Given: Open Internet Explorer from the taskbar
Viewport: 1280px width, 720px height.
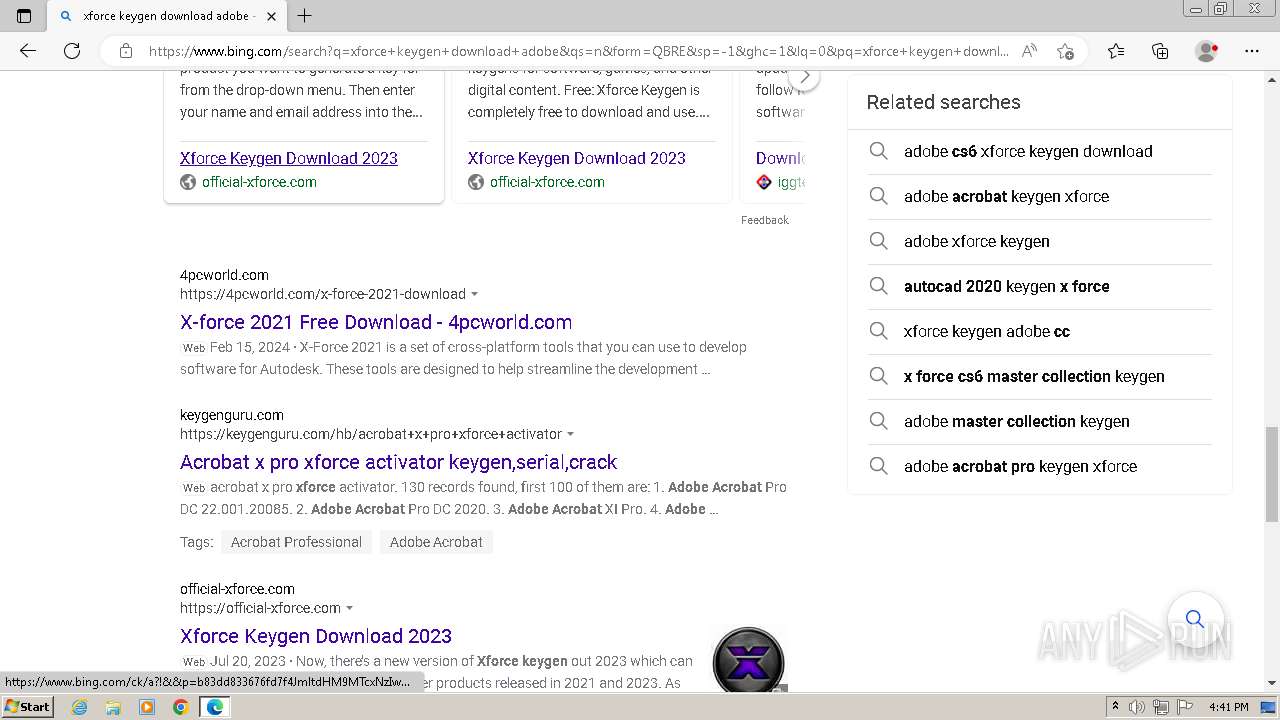Looking at the screenshot, I should pyautogui.click(x=79, y=707).
